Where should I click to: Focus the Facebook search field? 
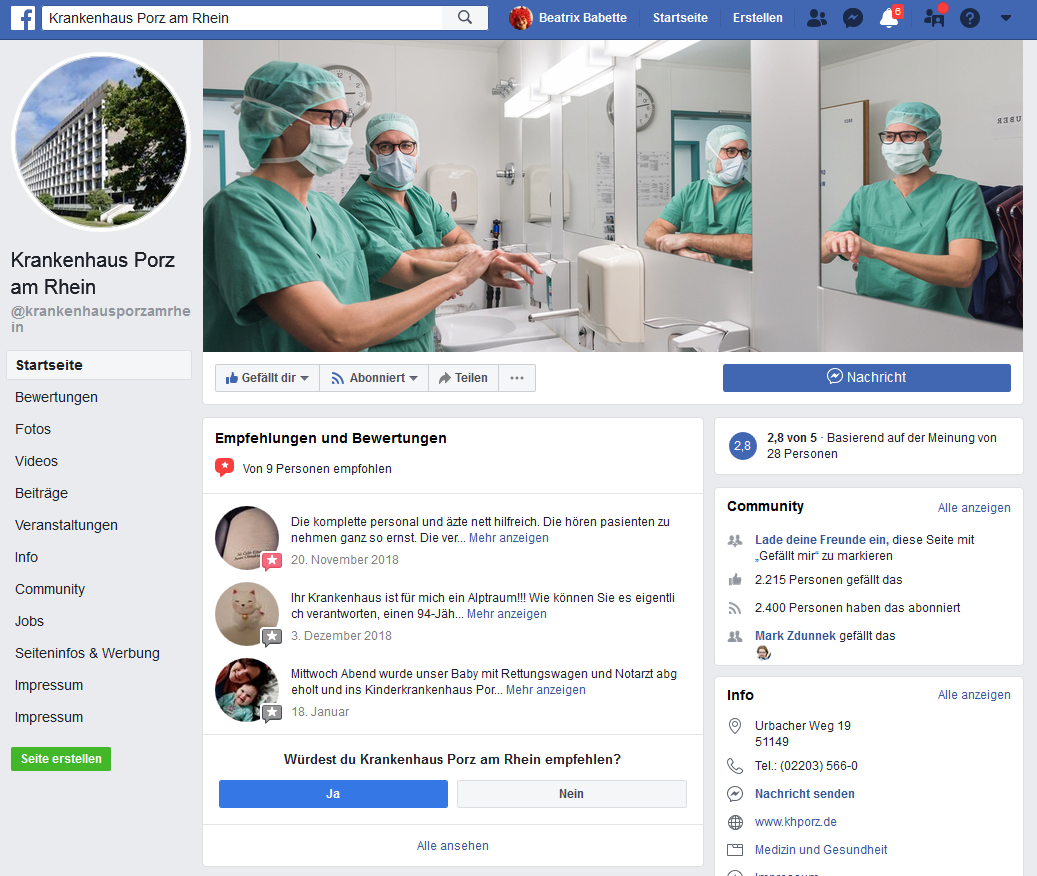tap(242, 18)
